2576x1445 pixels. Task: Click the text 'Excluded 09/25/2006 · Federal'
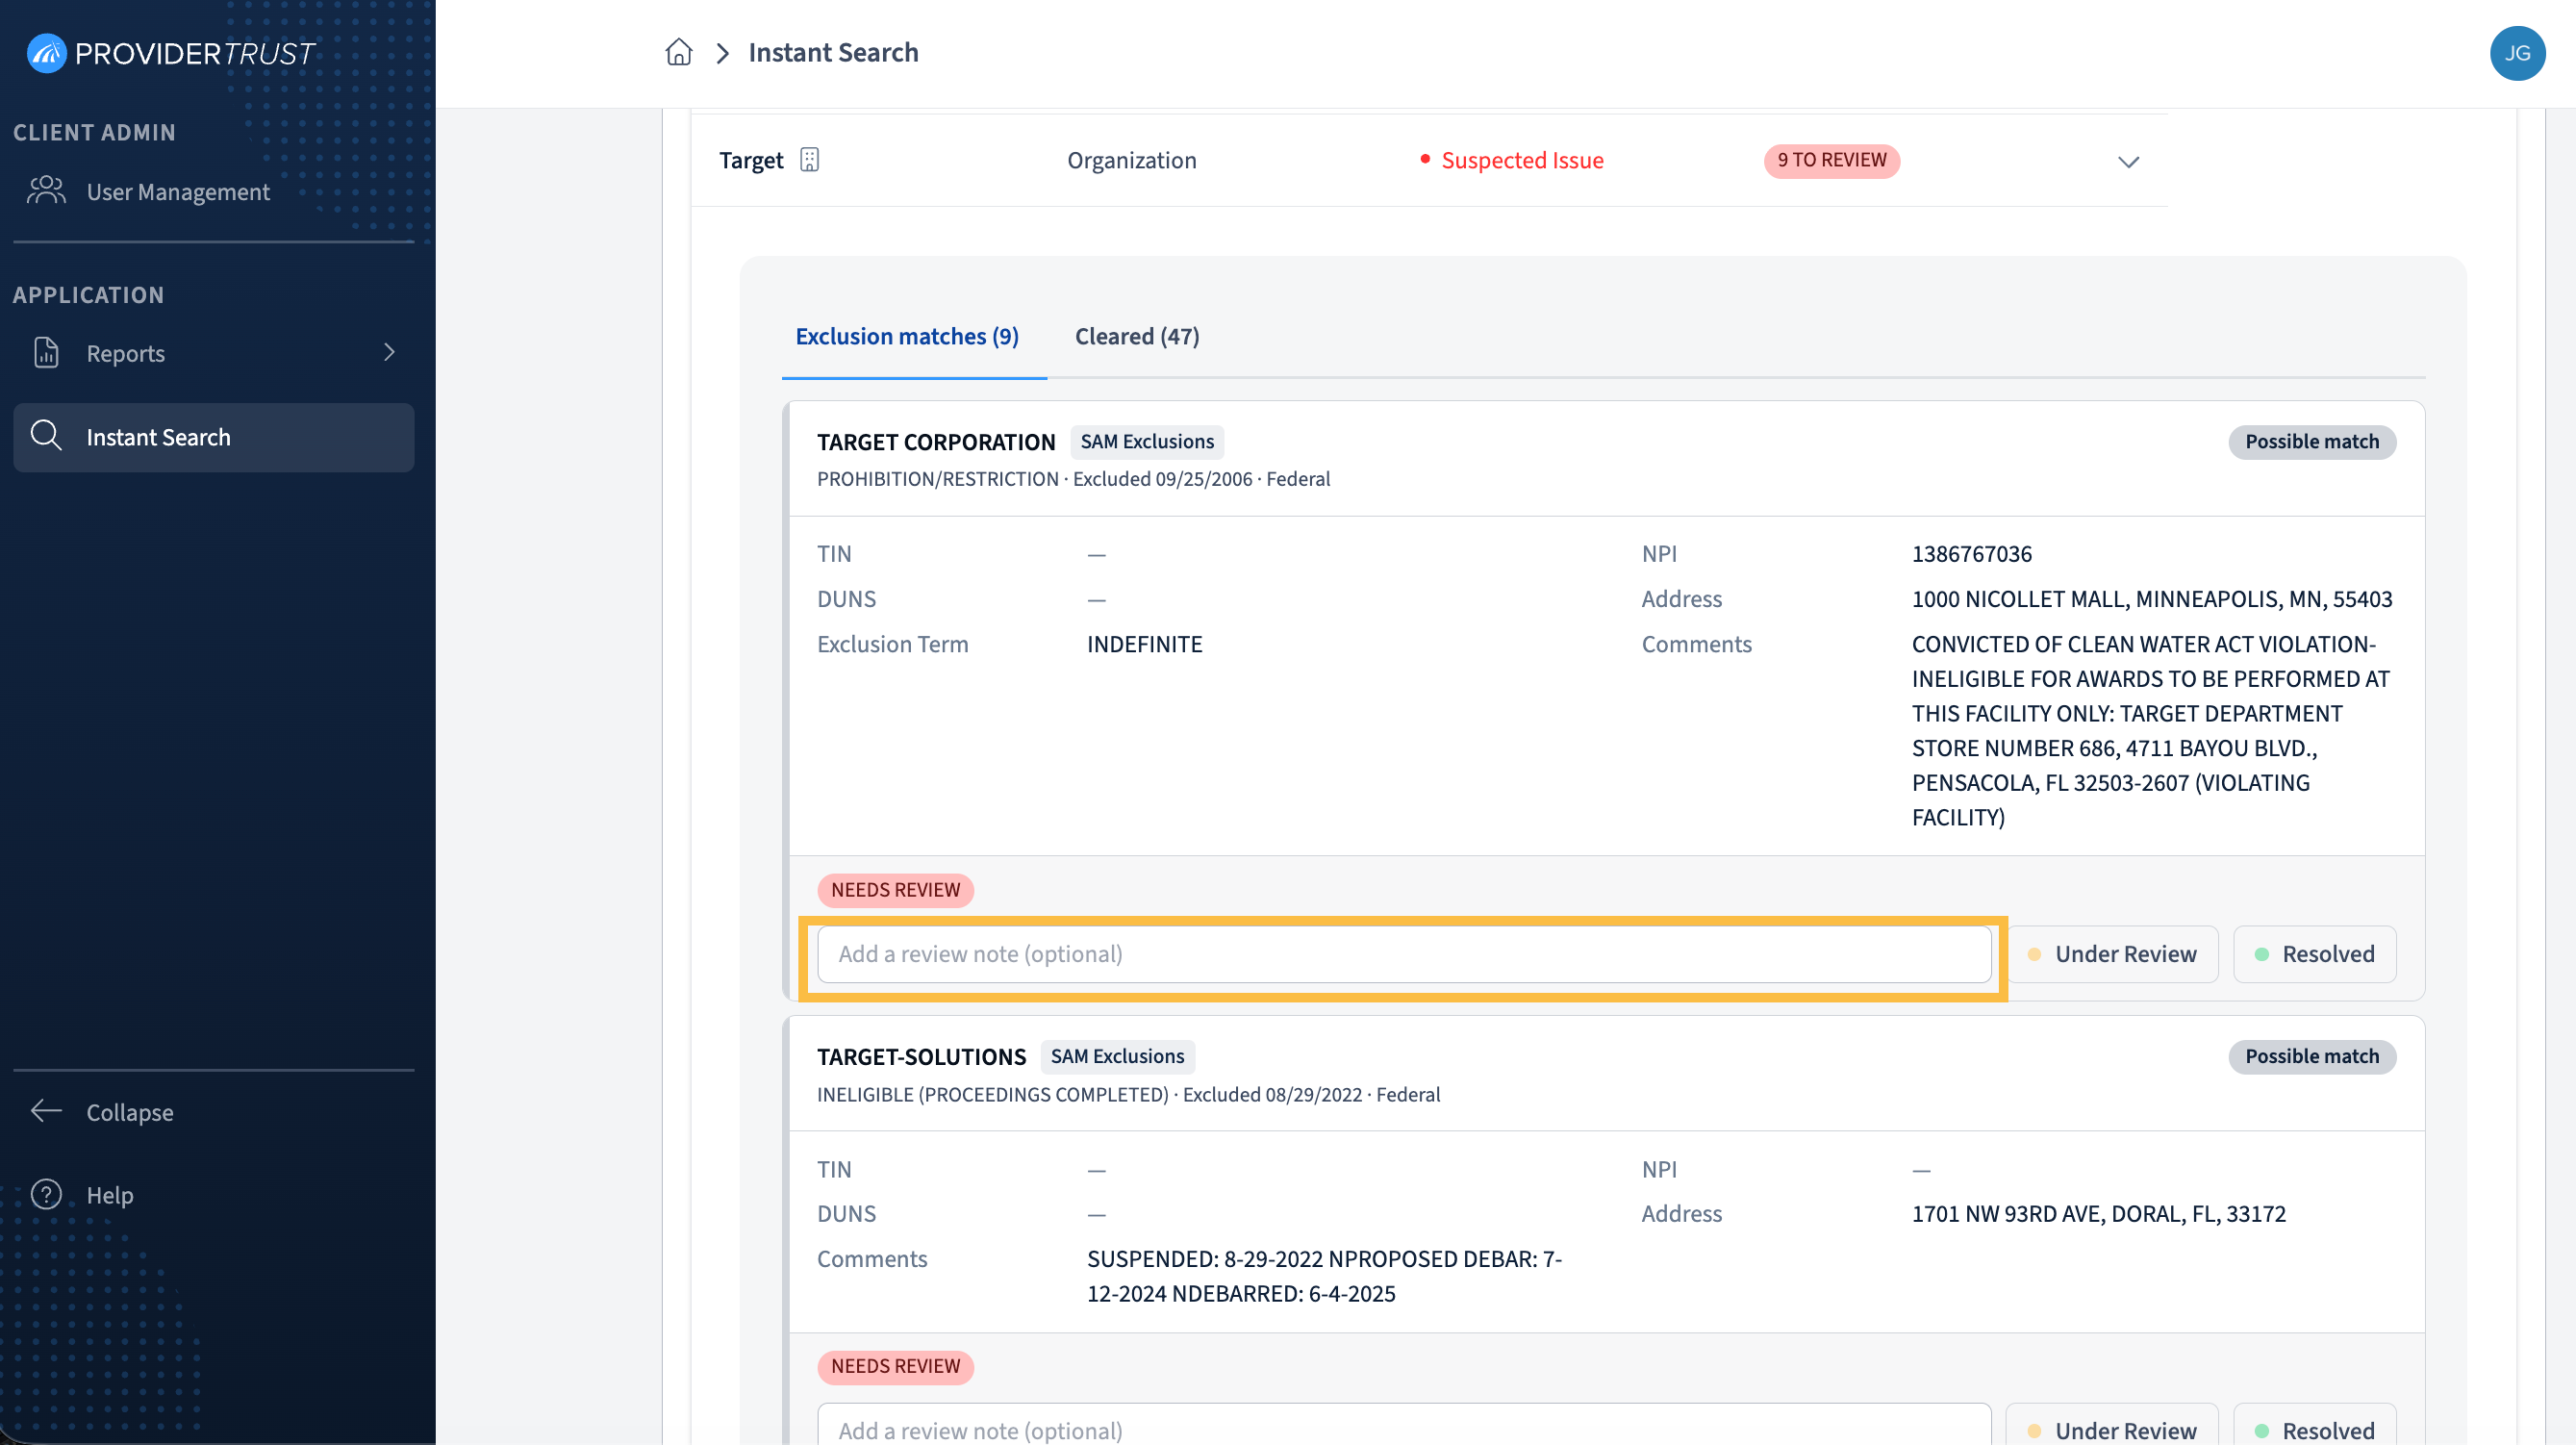(1202, 479)
